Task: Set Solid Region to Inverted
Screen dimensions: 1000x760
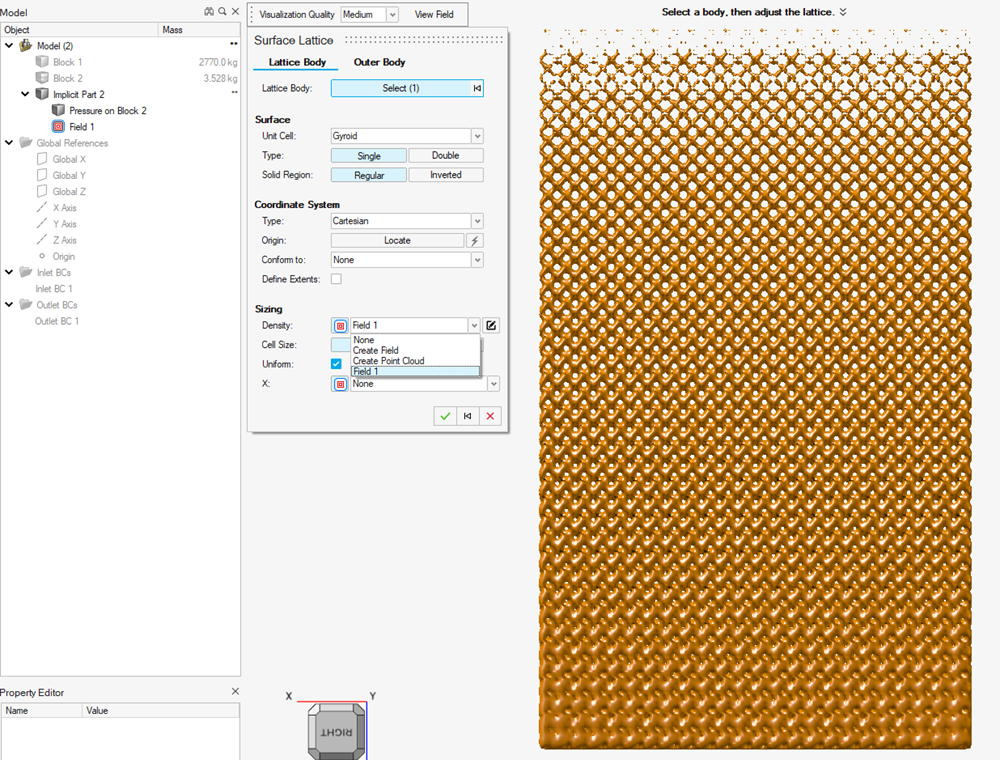Action: pos(445,175)
